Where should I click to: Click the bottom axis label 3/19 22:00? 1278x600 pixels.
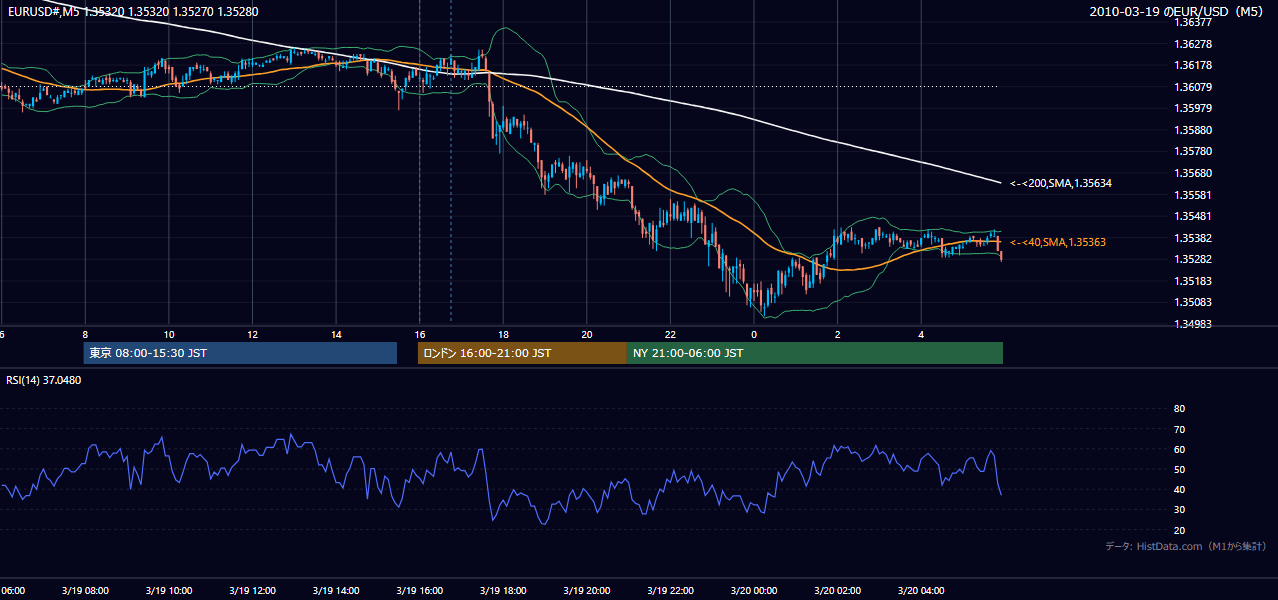[670, 591]
